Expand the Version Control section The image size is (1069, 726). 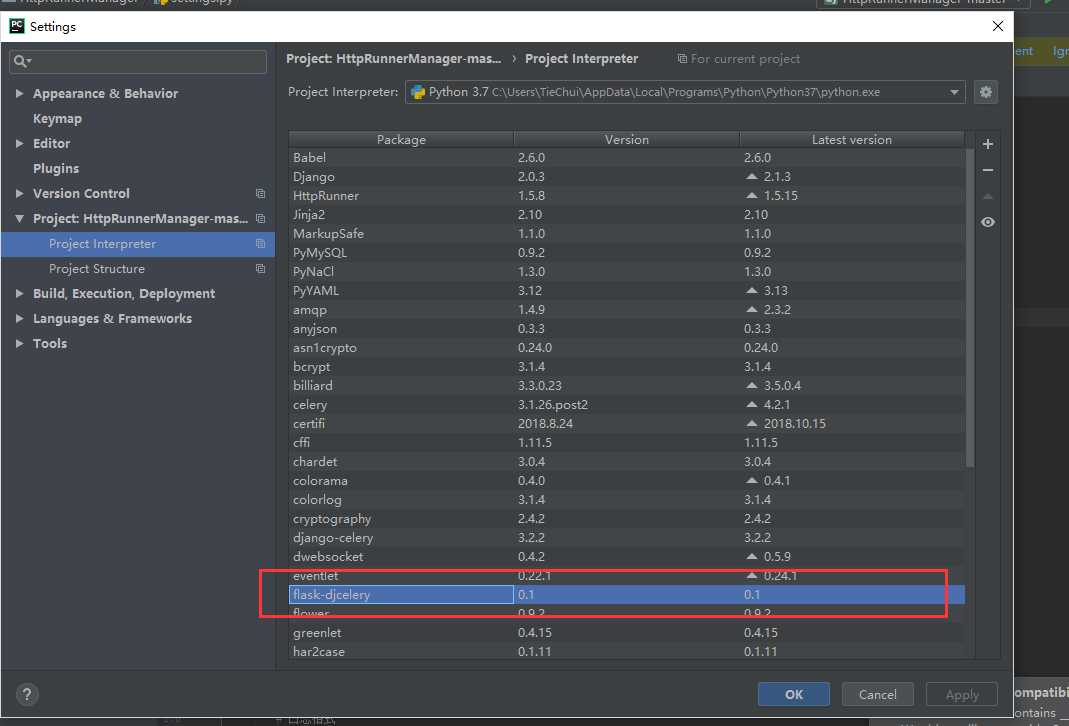click(x=19, y=194)
